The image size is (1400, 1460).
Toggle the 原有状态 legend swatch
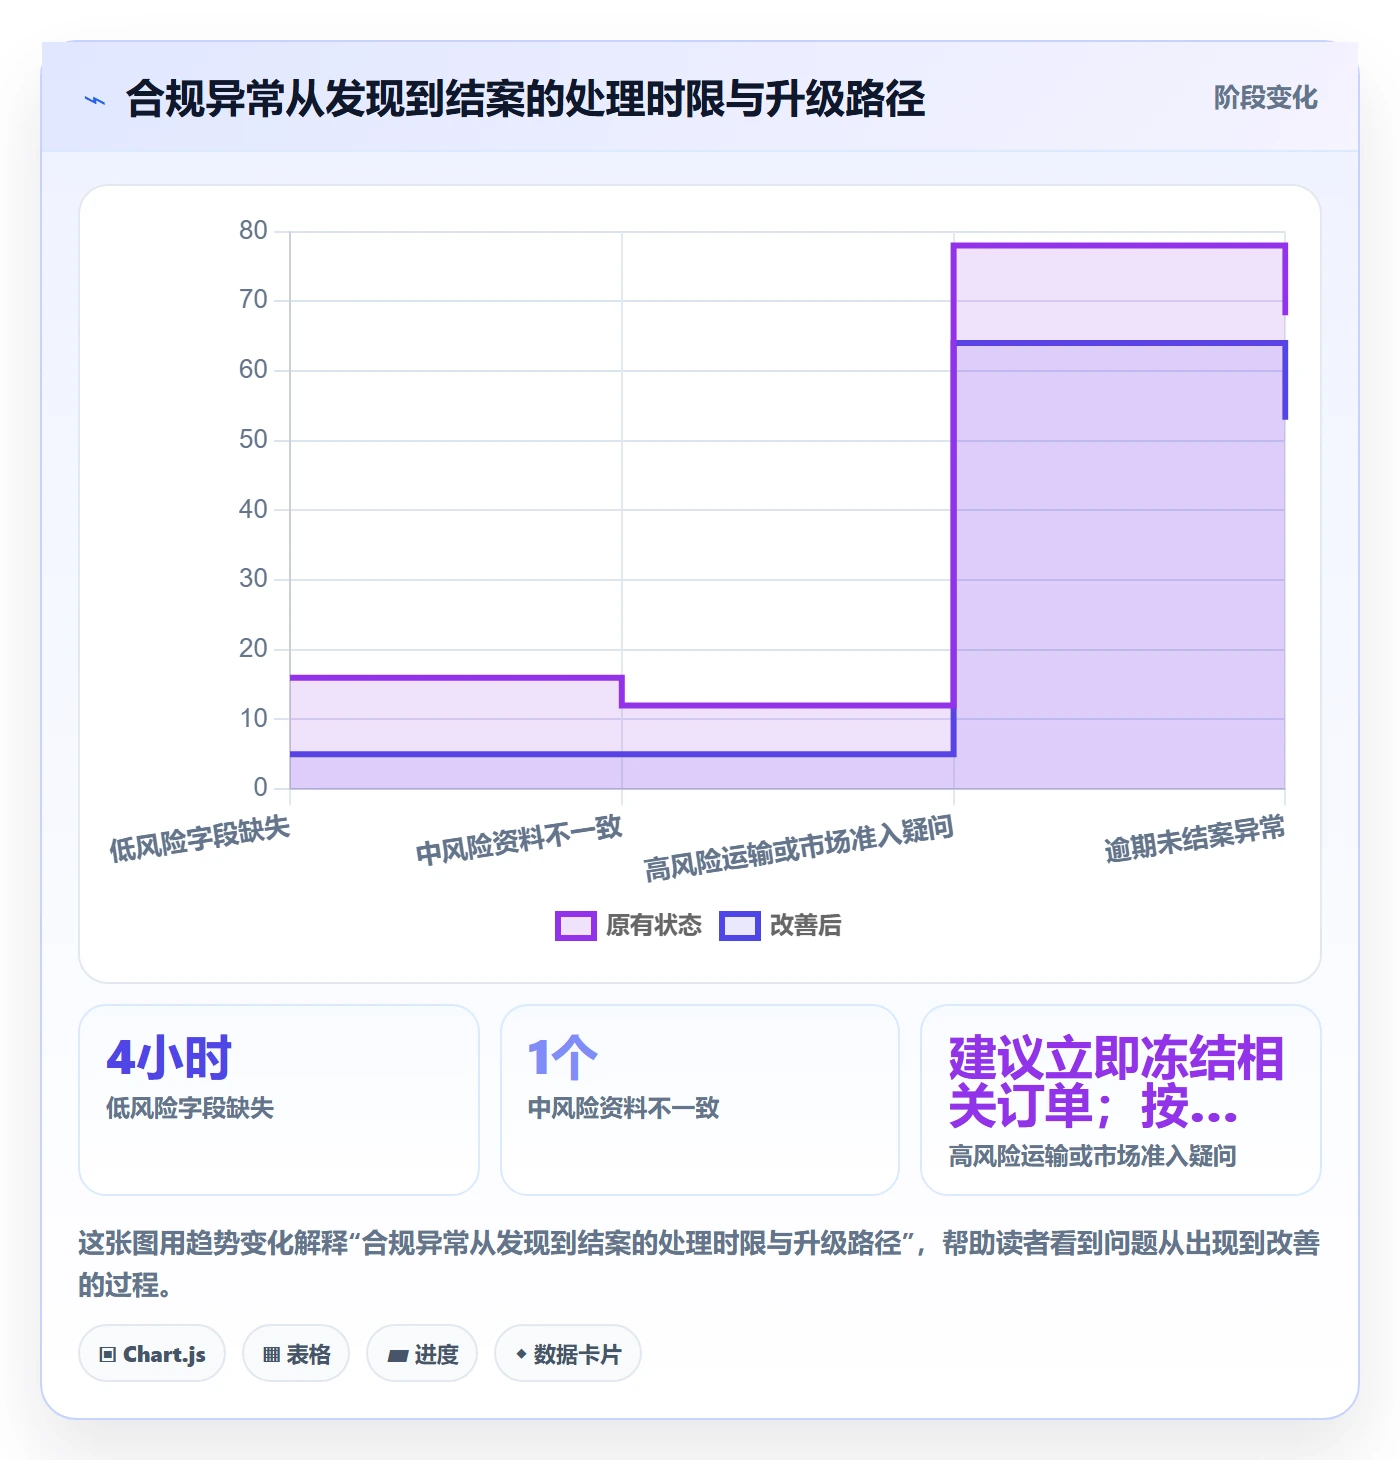tap(575, 926)
